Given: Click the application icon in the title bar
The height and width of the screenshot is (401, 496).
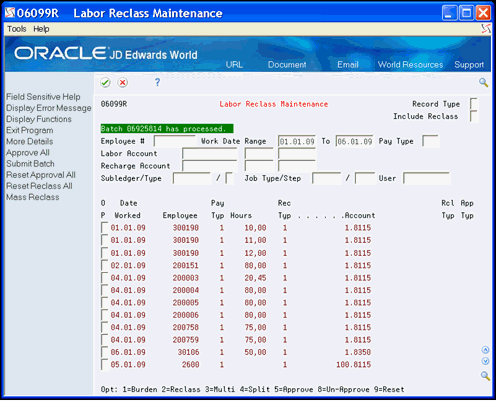Looking at the screenshot, I should 10,13.
